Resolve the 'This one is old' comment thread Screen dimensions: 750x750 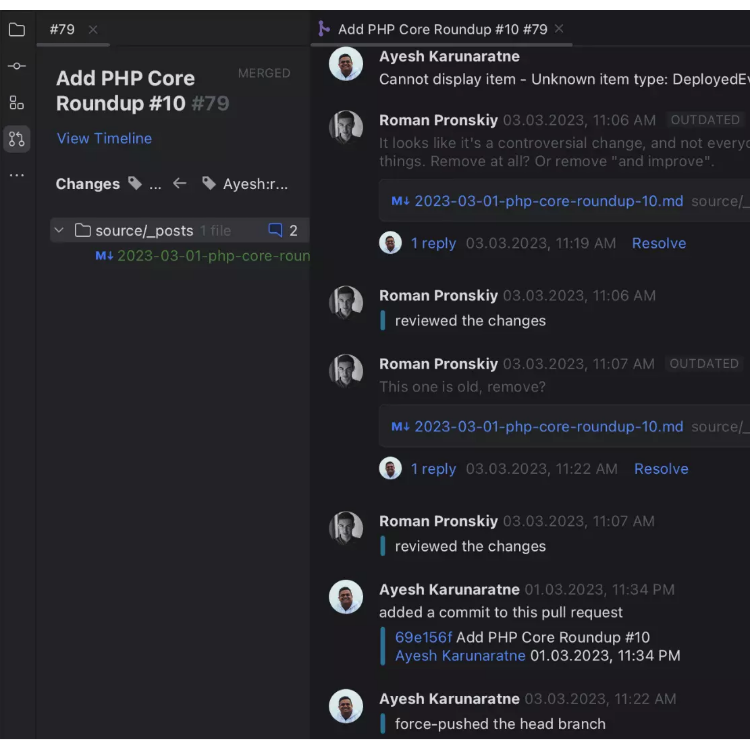pos(660,469)
